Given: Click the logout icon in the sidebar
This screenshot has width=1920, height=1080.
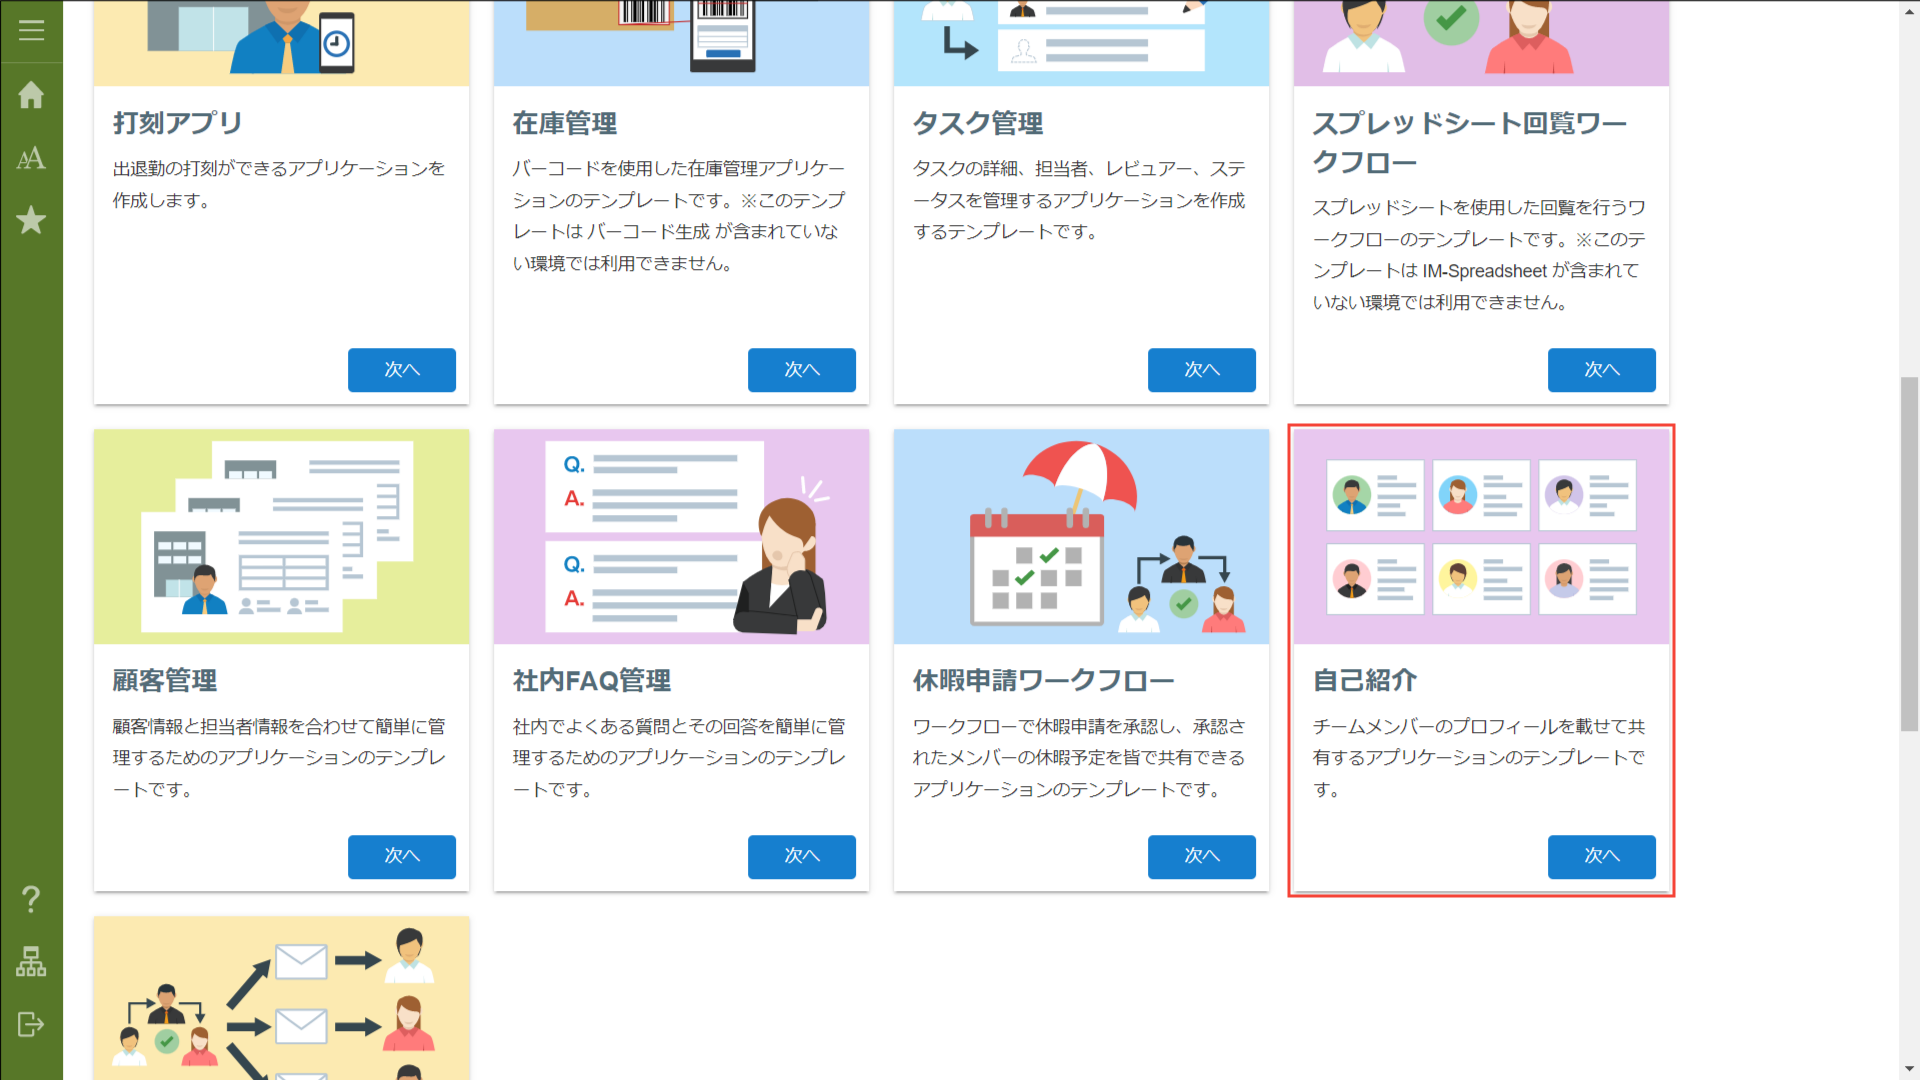Looking at the screenshot, I should (31, 1024).
